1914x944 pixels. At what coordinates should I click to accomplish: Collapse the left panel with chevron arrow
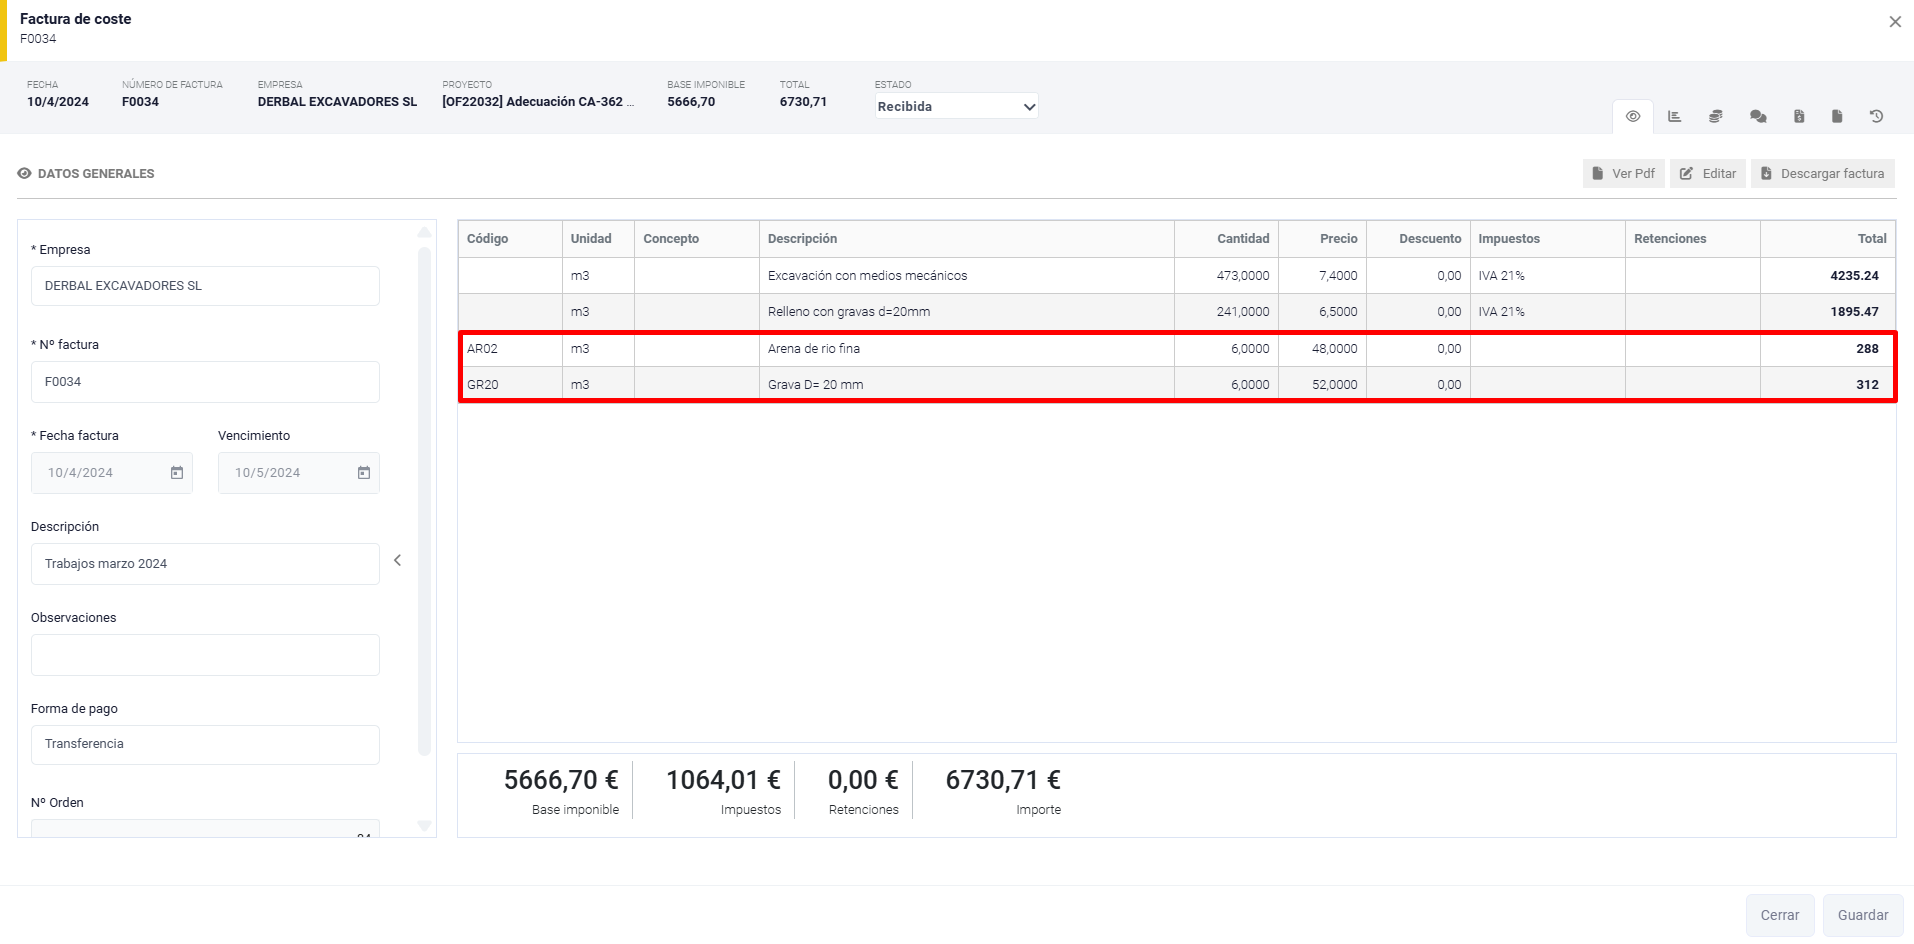[398, 561]
